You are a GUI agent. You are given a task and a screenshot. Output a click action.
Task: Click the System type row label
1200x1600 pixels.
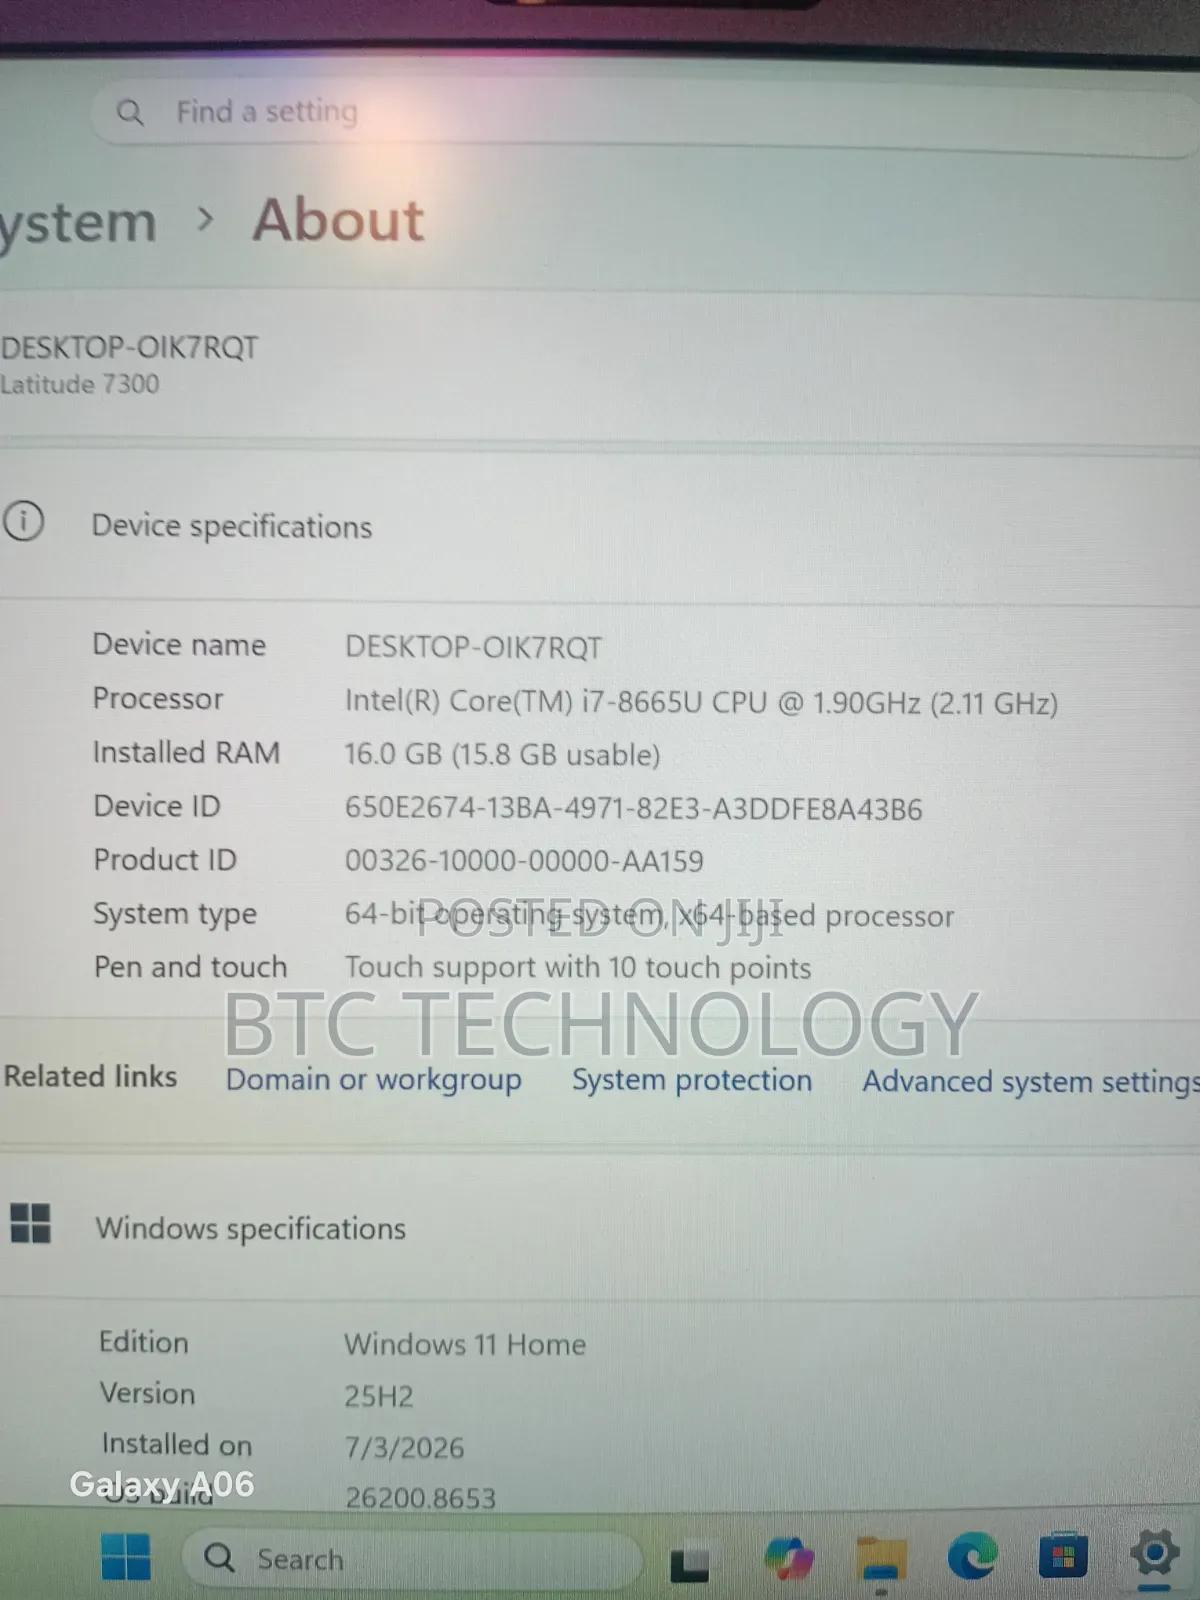tap(175, 914)
